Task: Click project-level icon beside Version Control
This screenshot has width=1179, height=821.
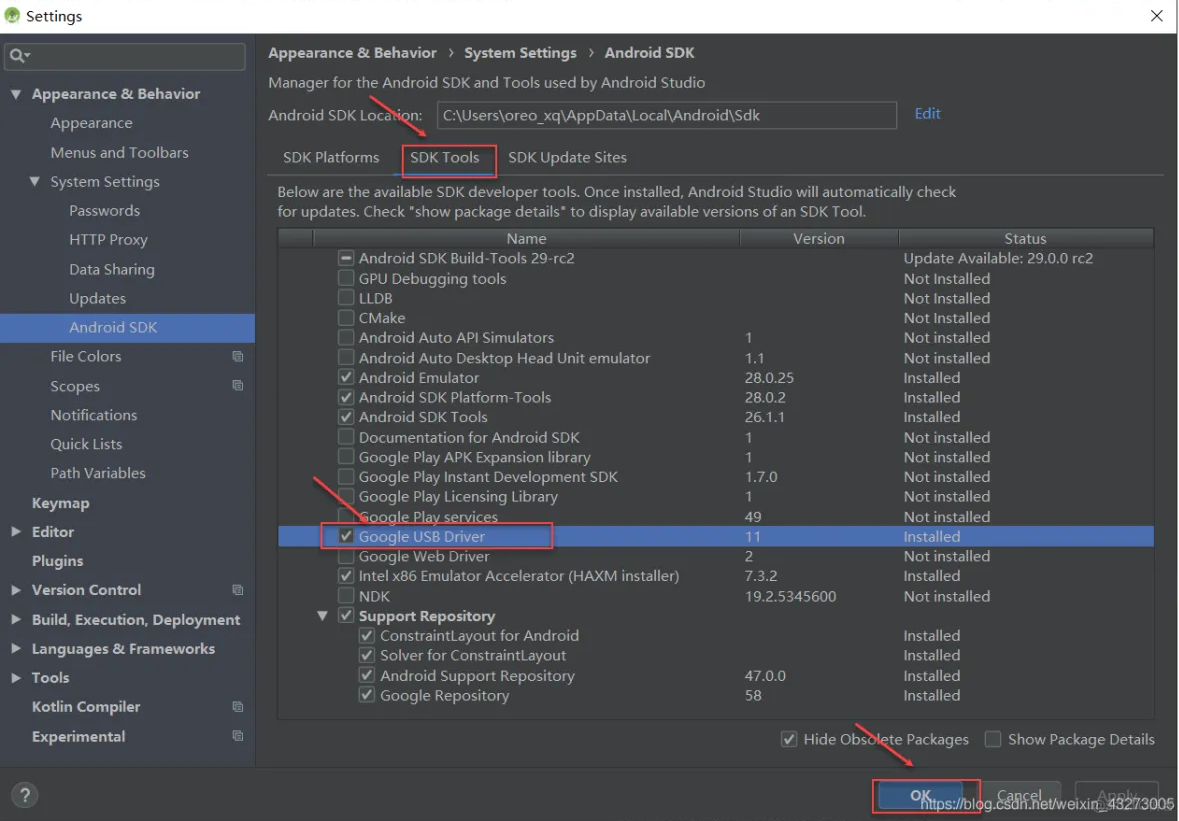Action: pos(238,590)
